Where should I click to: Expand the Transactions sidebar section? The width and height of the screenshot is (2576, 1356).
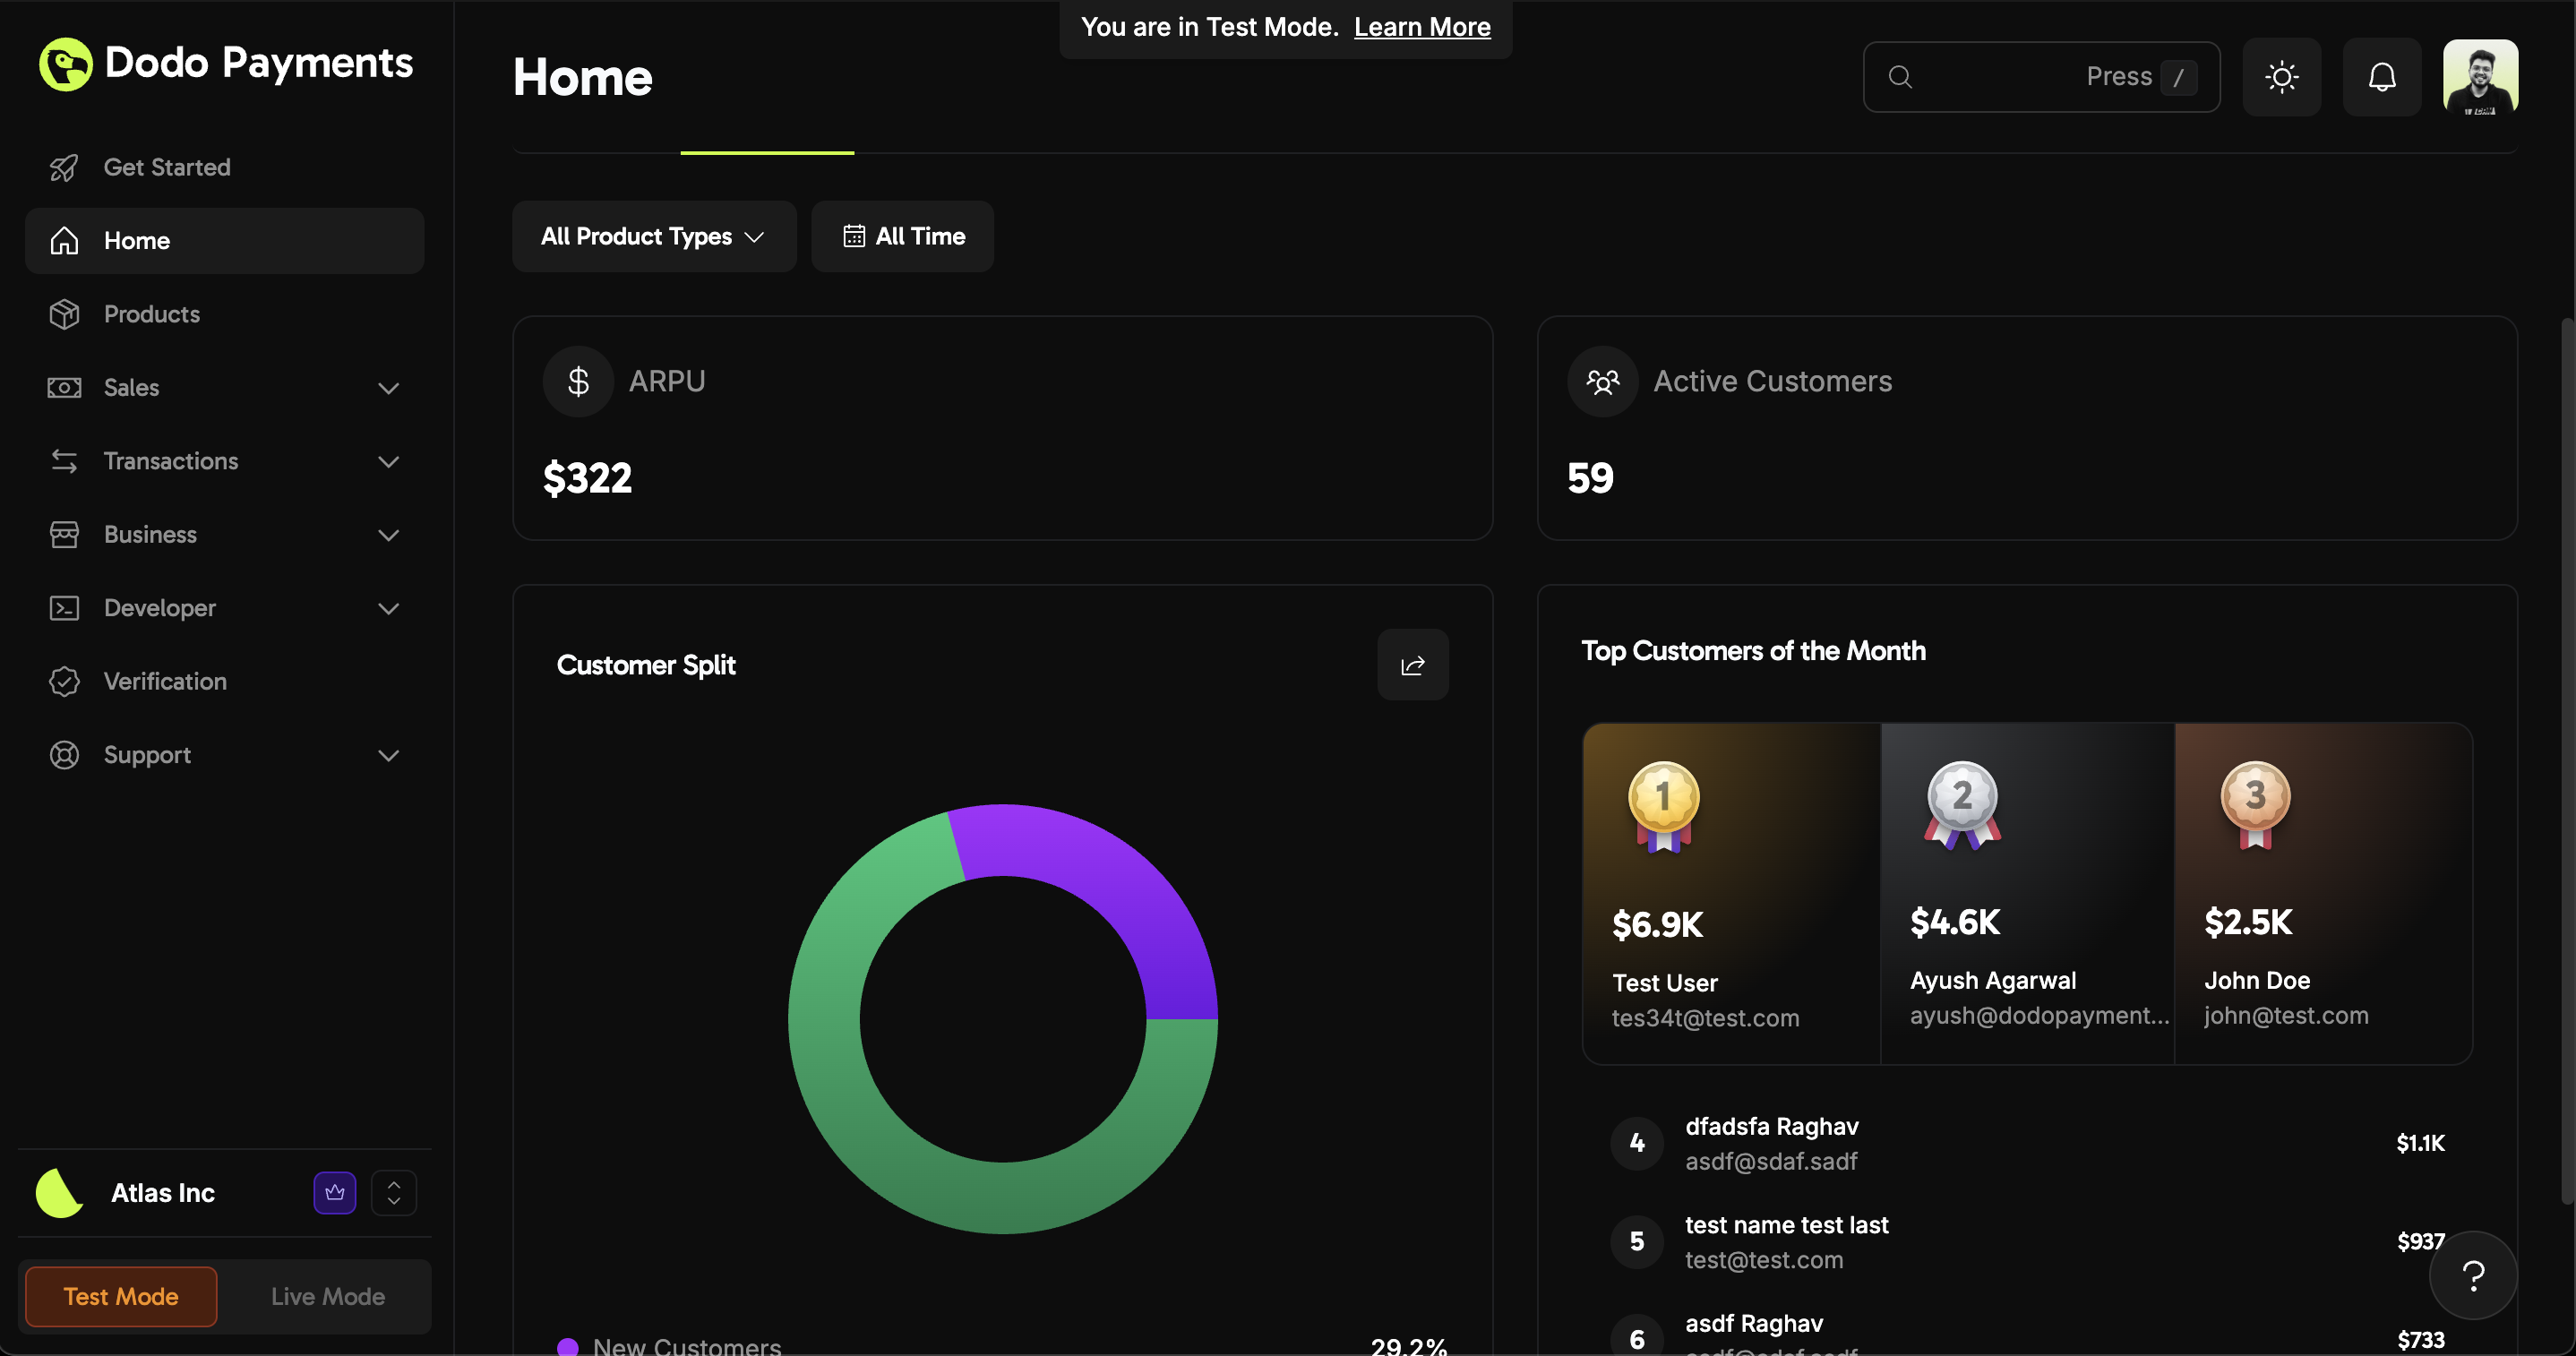(x=169, y=461)
